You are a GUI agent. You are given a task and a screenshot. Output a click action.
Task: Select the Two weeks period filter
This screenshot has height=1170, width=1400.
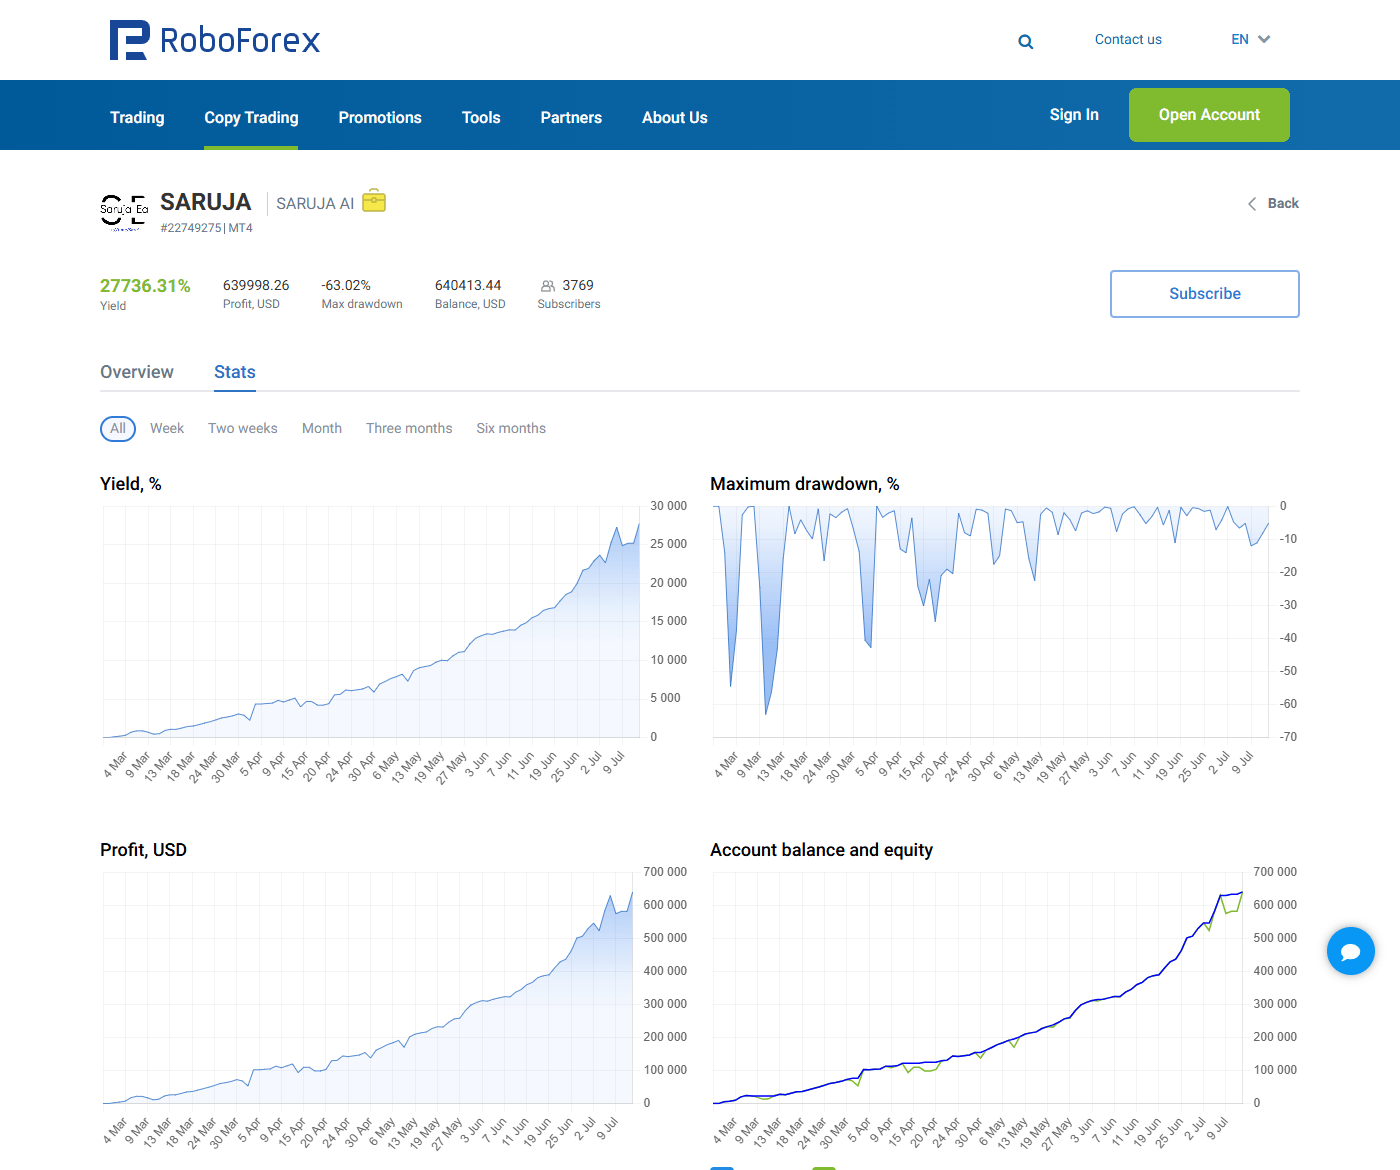point(243,428)
